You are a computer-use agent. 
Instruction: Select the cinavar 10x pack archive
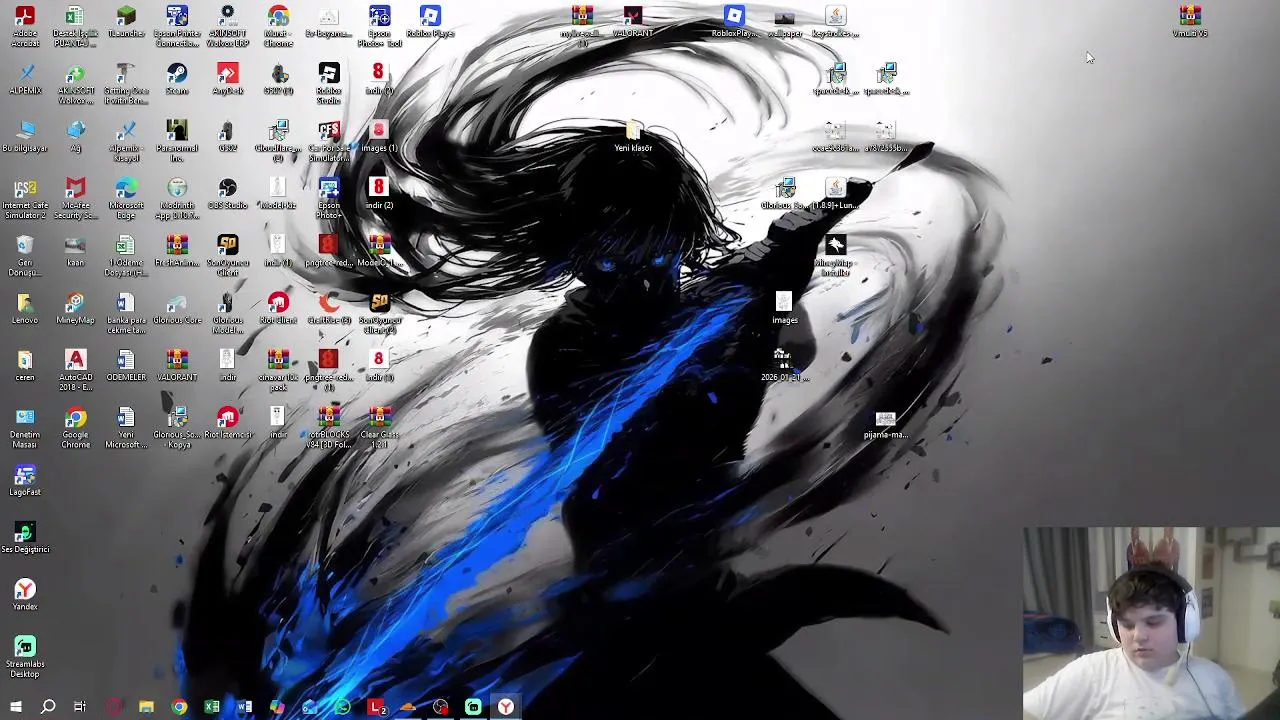click(x=278, y=370)
